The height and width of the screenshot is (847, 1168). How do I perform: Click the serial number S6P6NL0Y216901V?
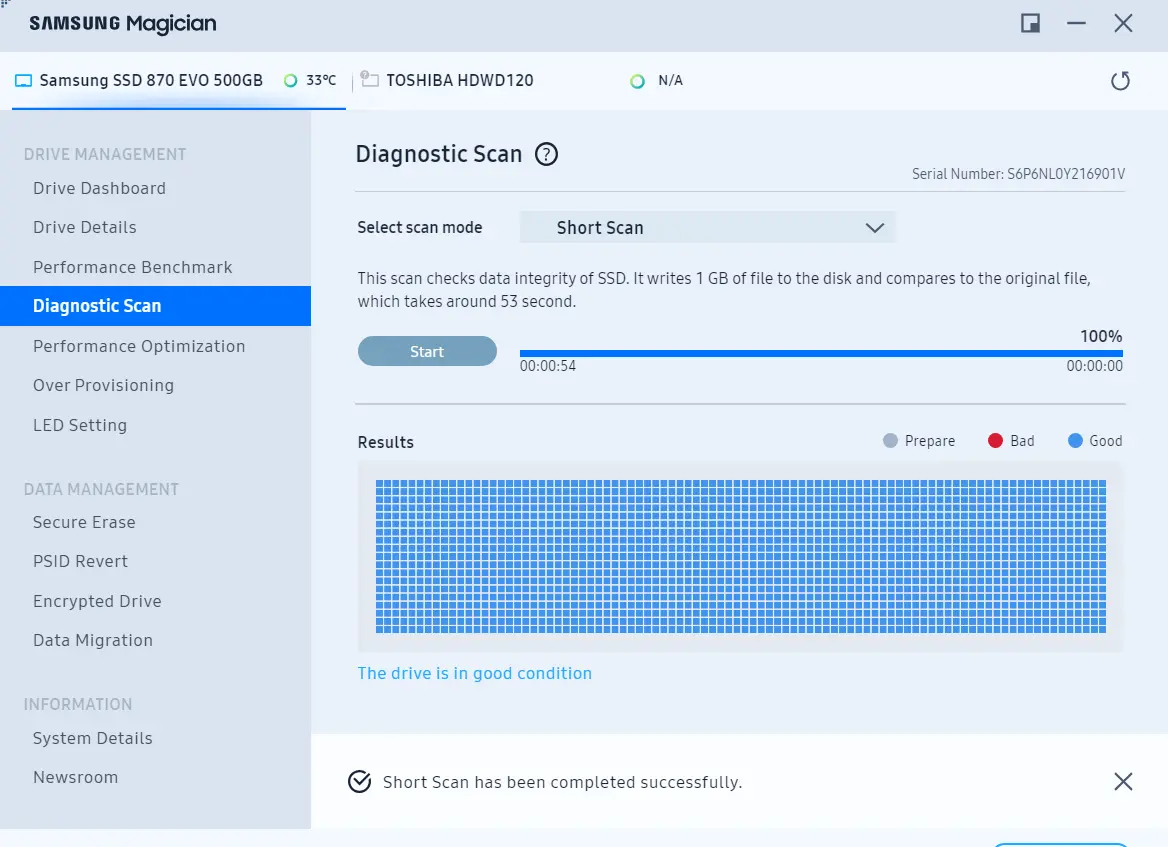coord(1066,174)
